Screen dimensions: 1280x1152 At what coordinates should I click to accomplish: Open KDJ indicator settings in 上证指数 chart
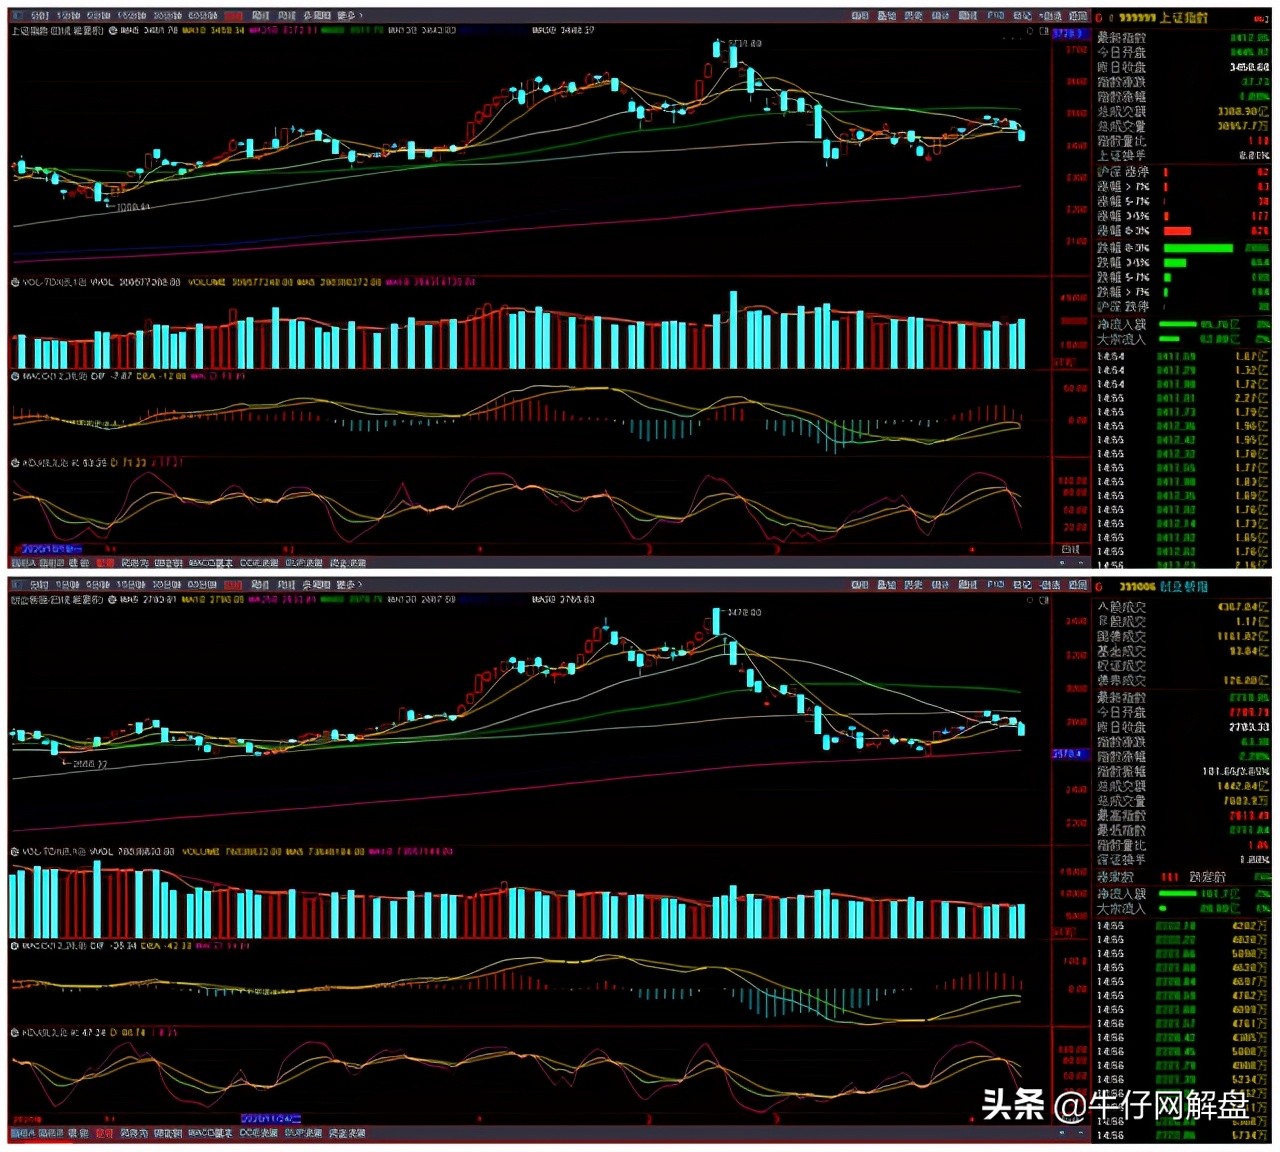click(15, 463)
